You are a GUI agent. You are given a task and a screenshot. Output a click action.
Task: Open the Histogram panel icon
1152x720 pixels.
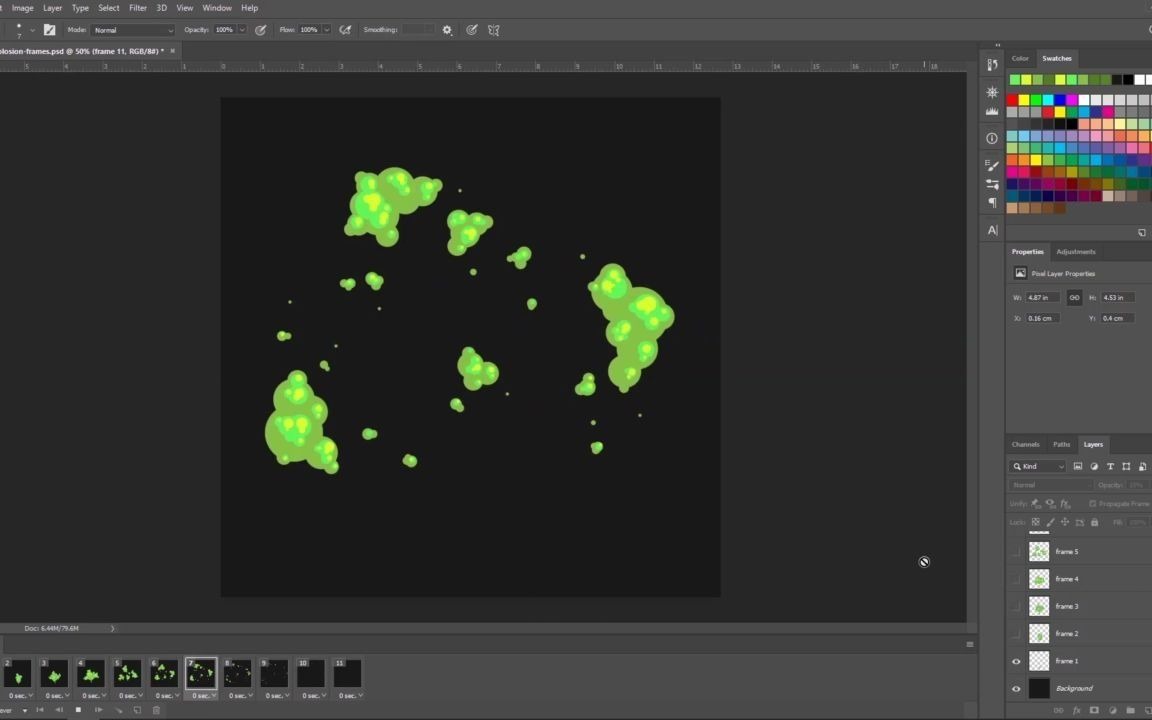click(992, 110)
